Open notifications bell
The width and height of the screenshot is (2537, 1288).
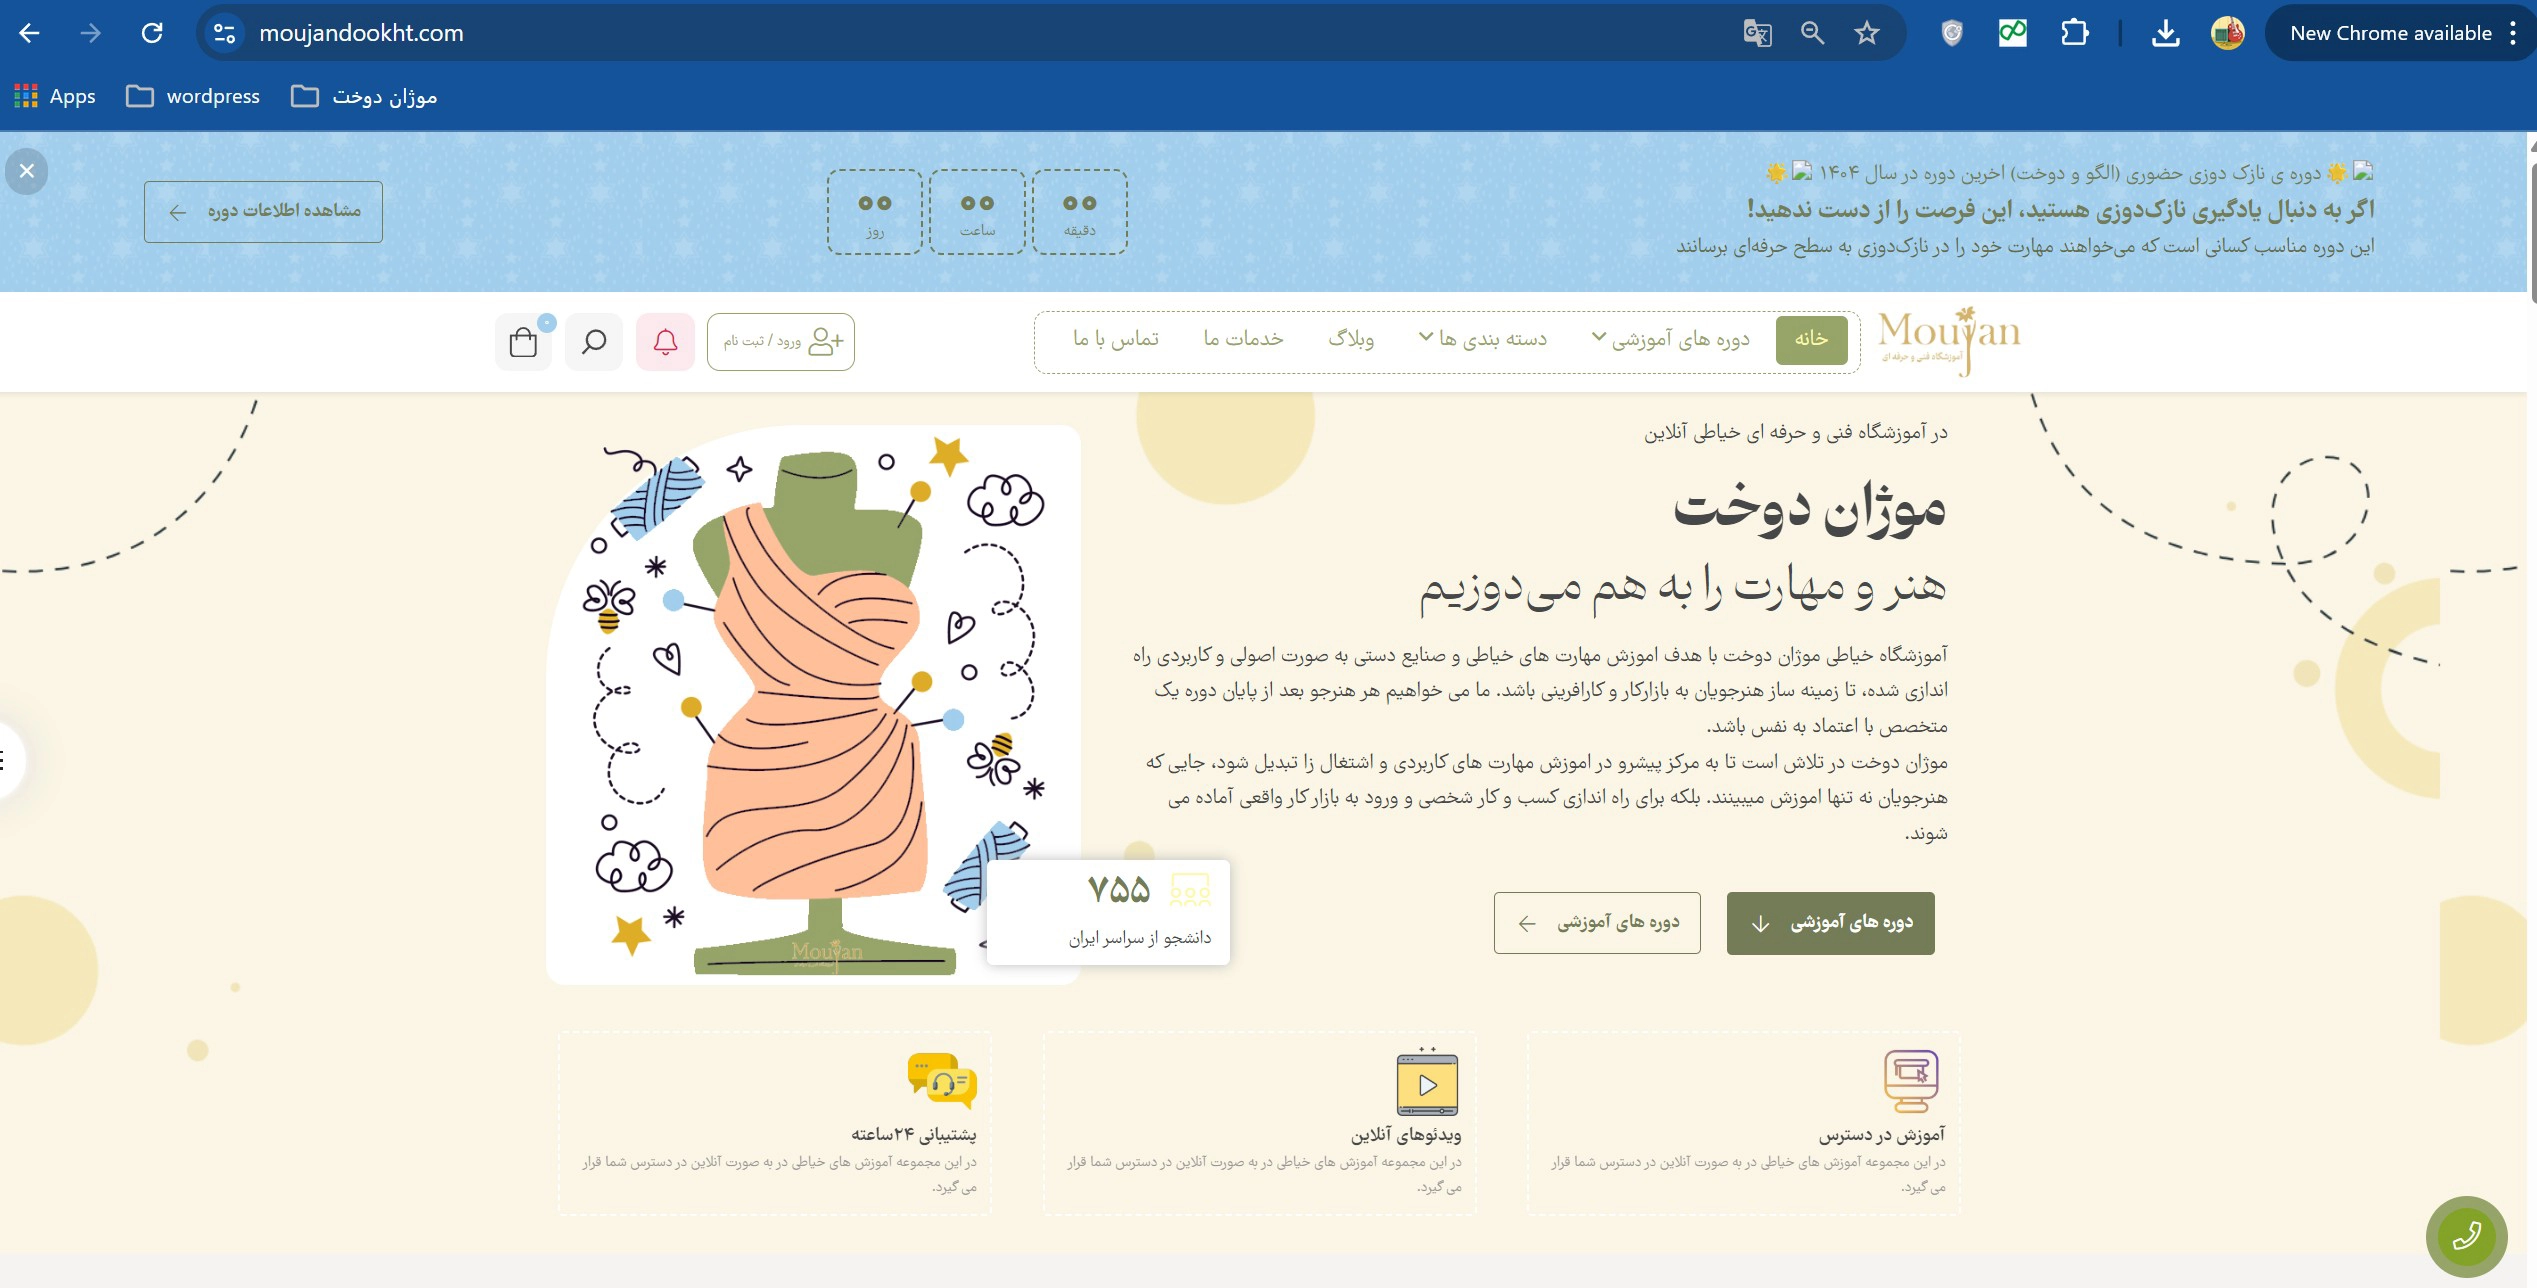pyautogui.click(x=665, y=342)
